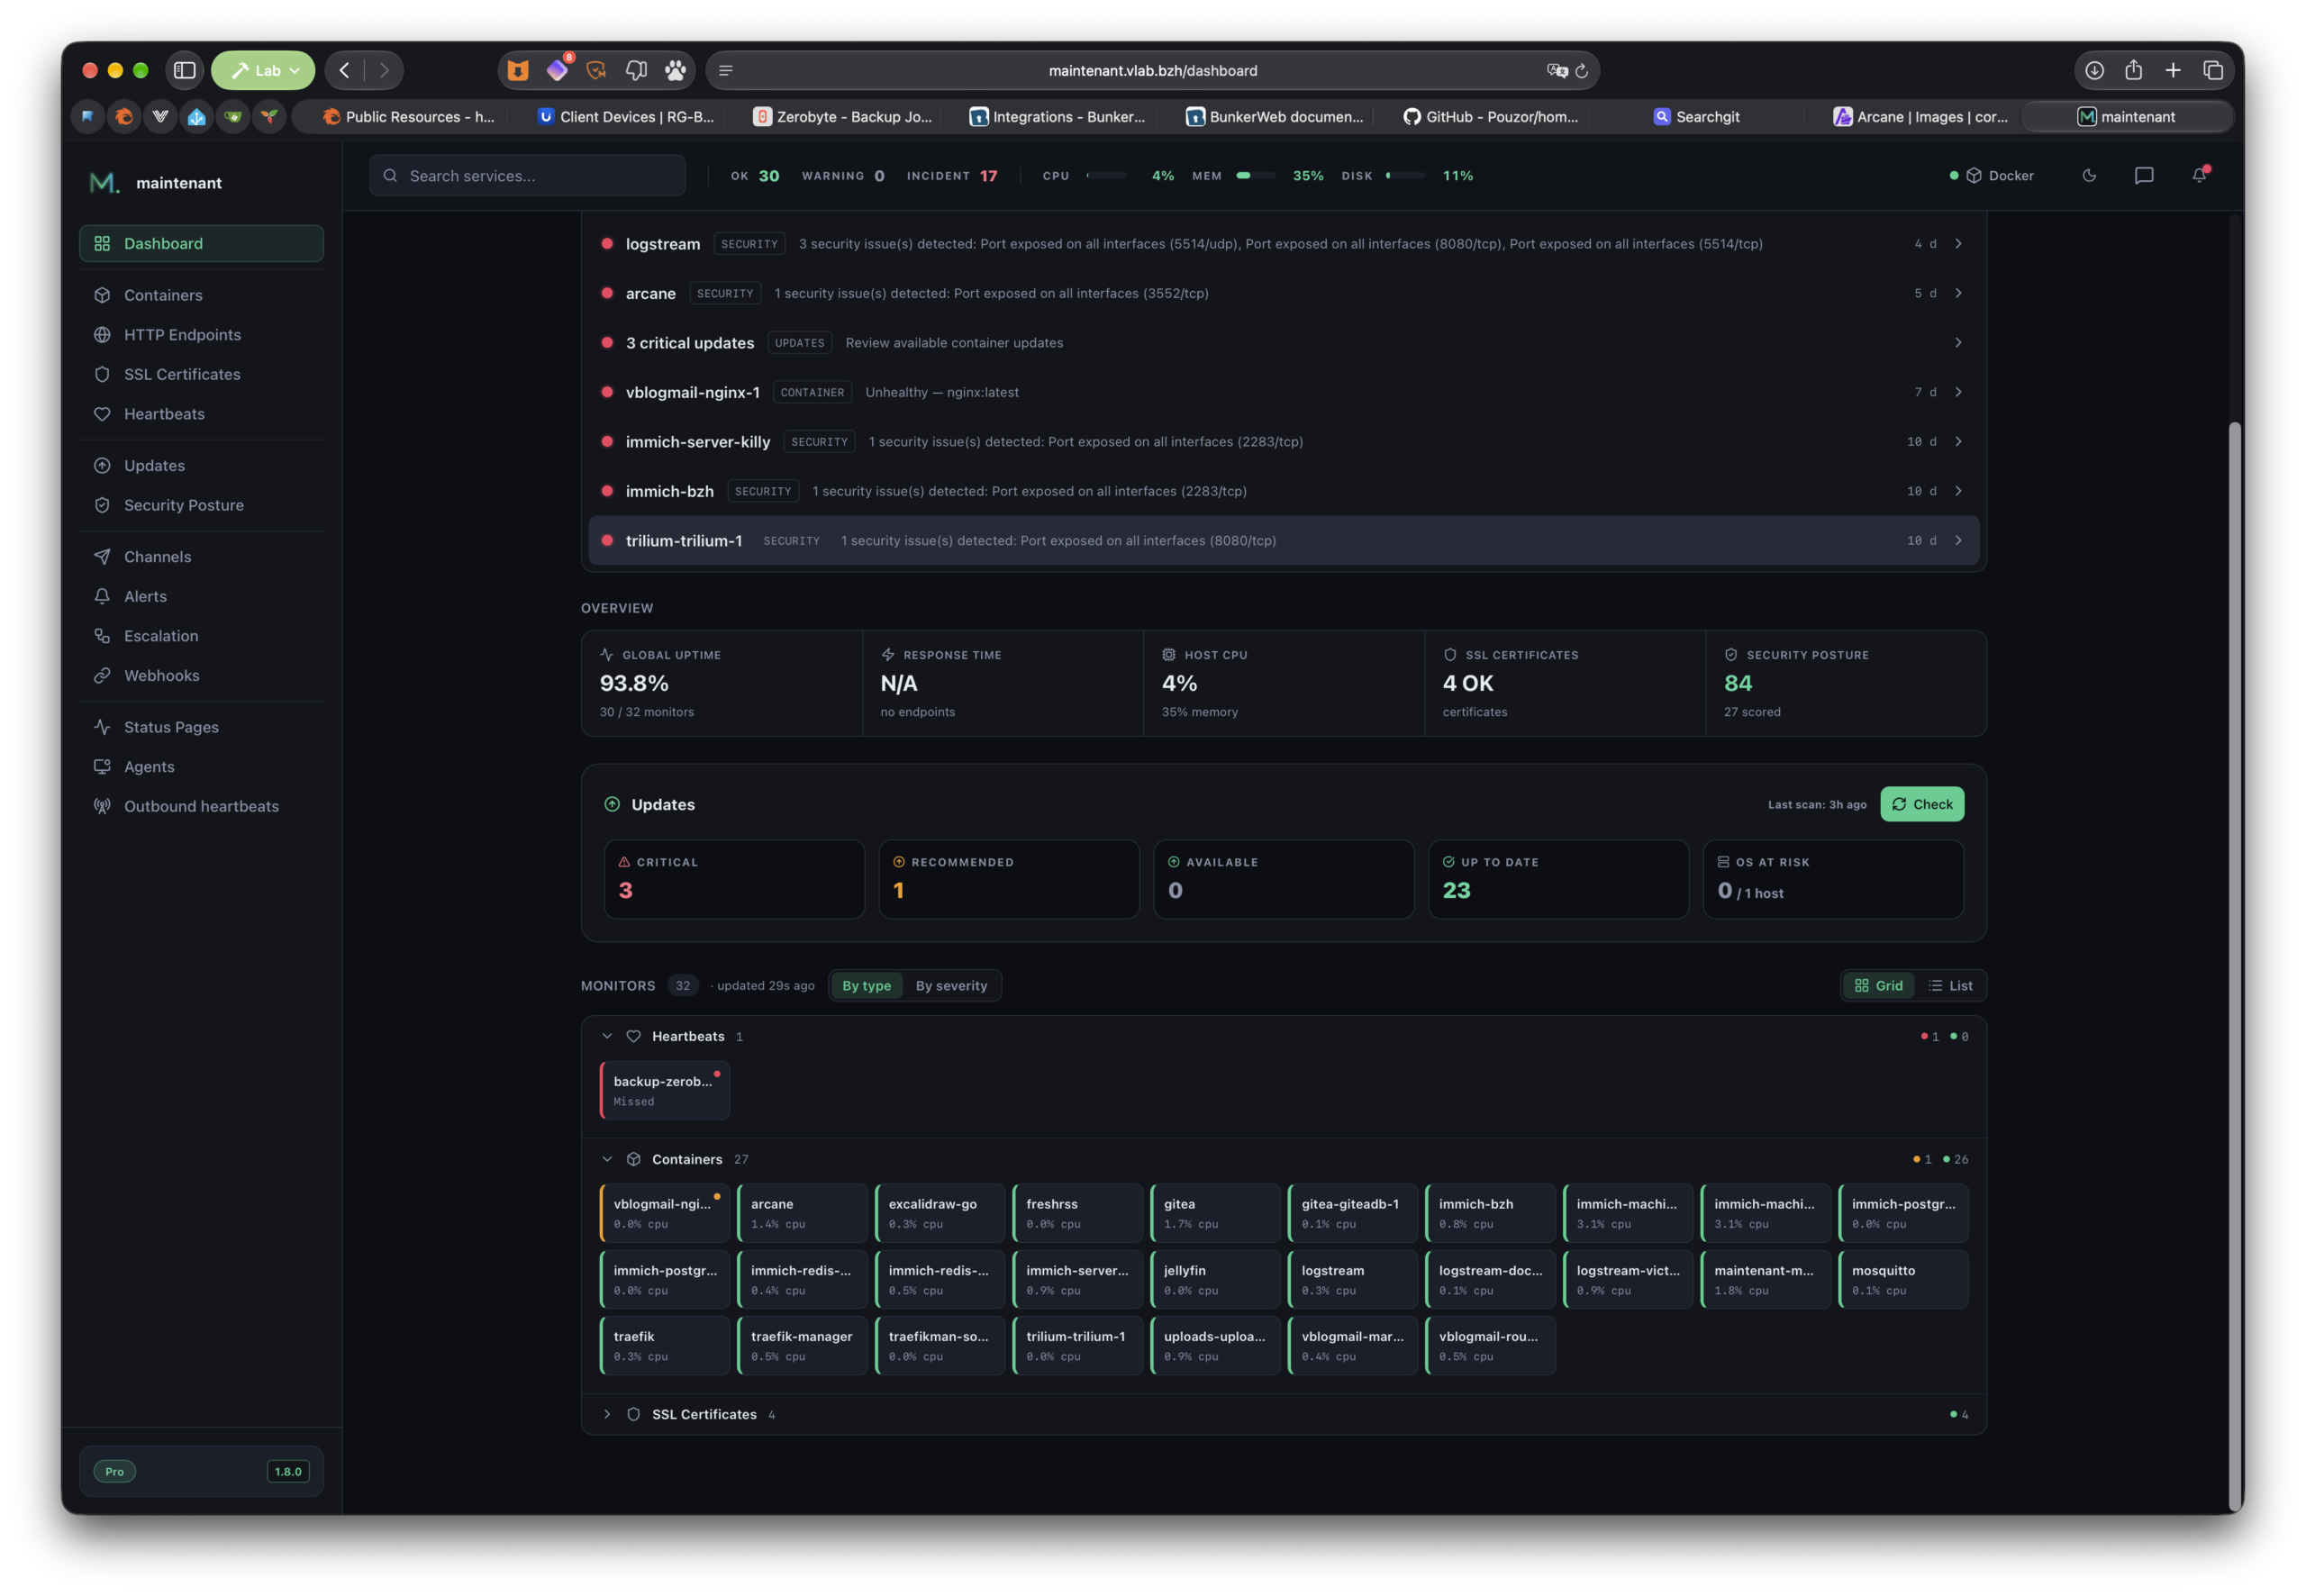Collapse the Containers monitor group
Viewport: 2306px width, 1596px height.
607,1159
